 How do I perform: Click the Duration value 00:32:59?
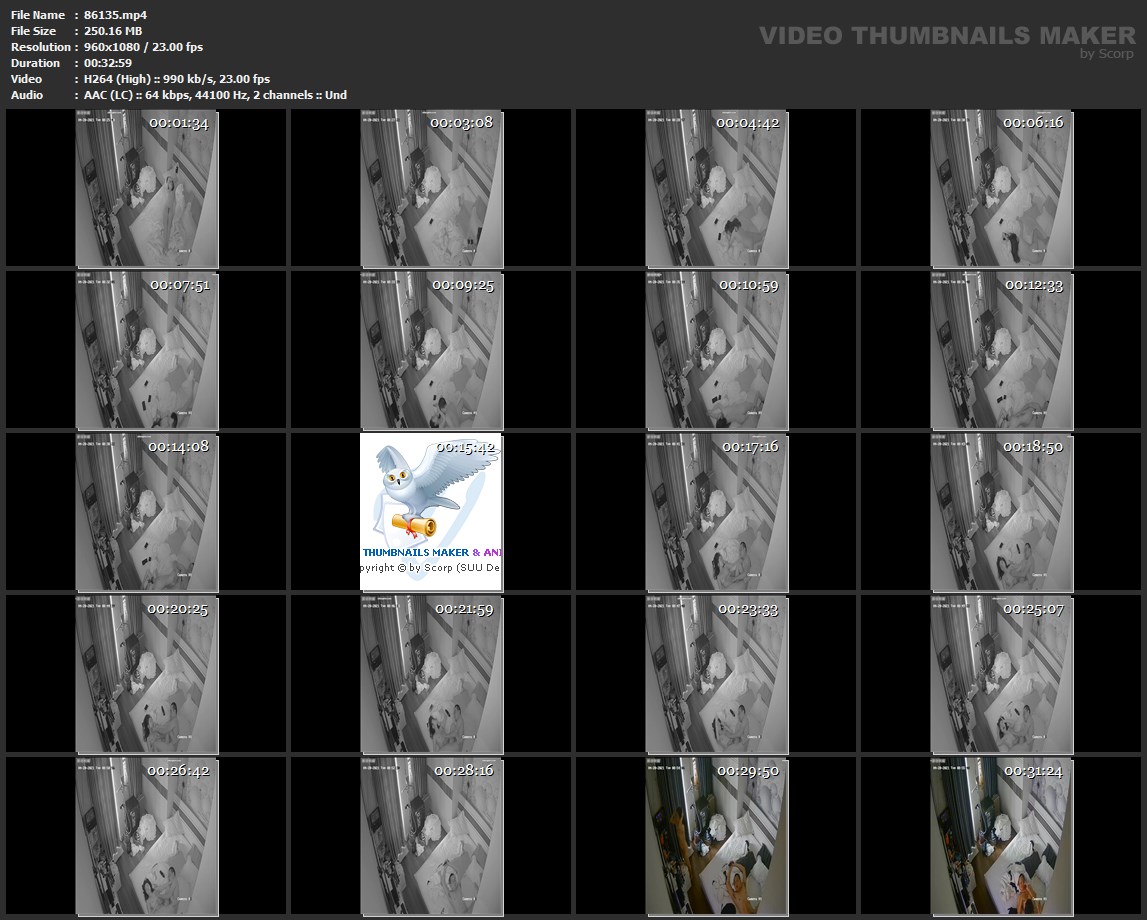click(108, 63)
